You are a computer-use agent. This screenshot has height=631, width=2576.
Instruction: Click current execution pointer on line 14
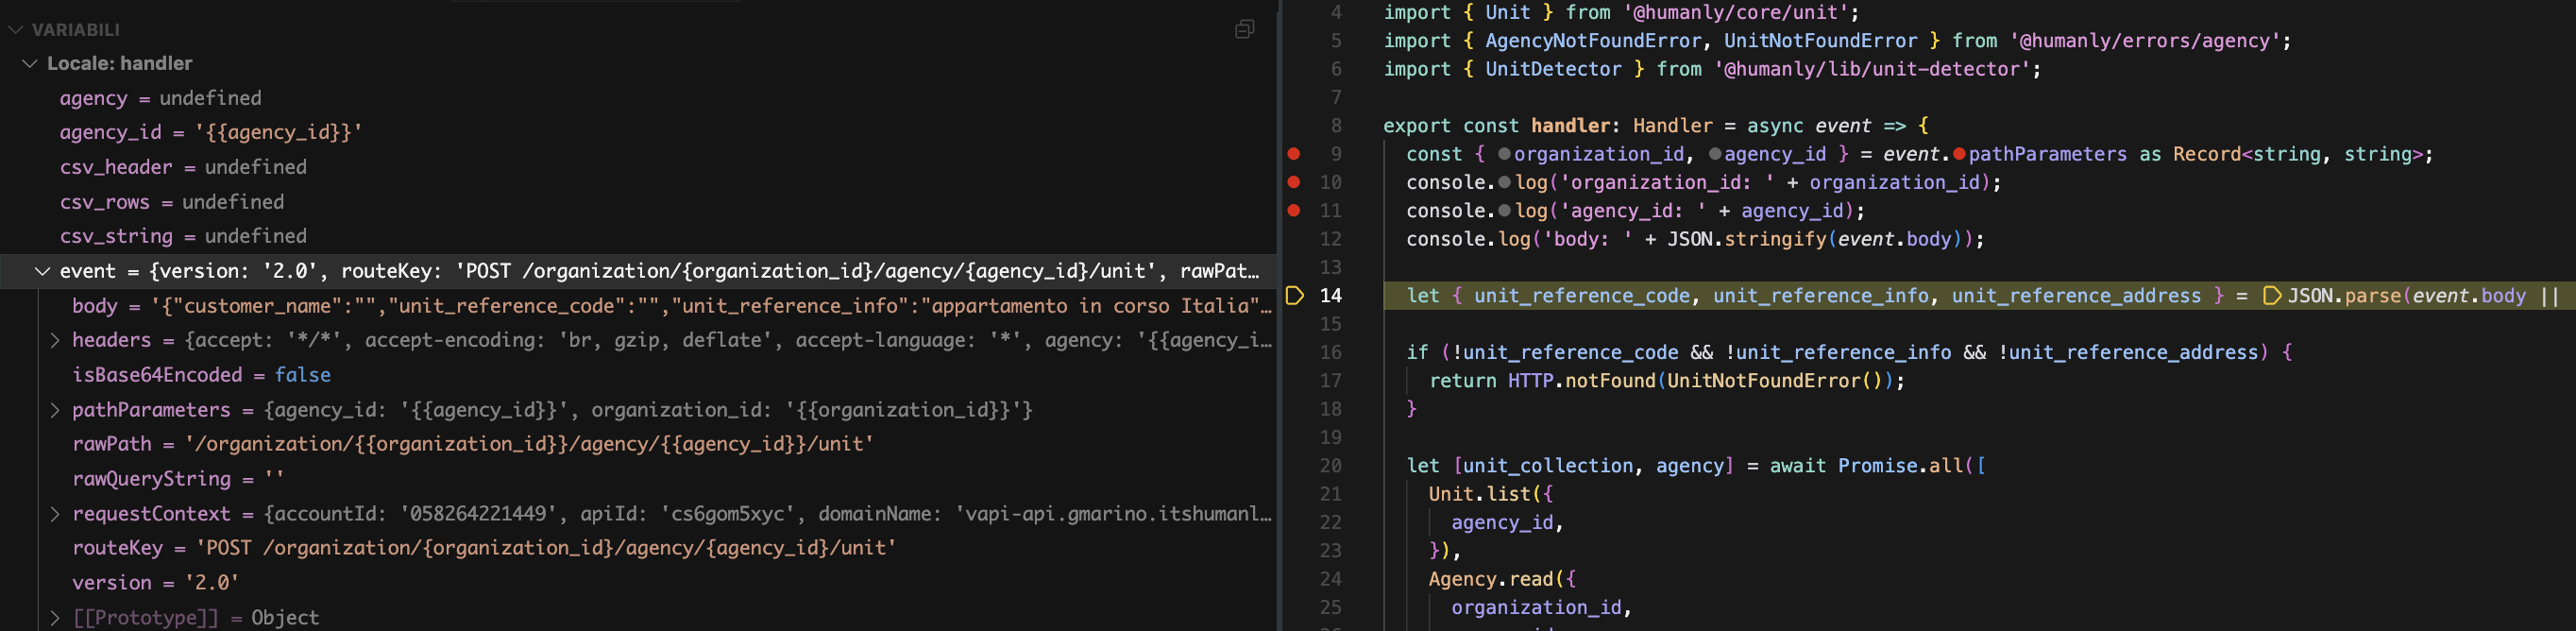[x=1294, y=296]
